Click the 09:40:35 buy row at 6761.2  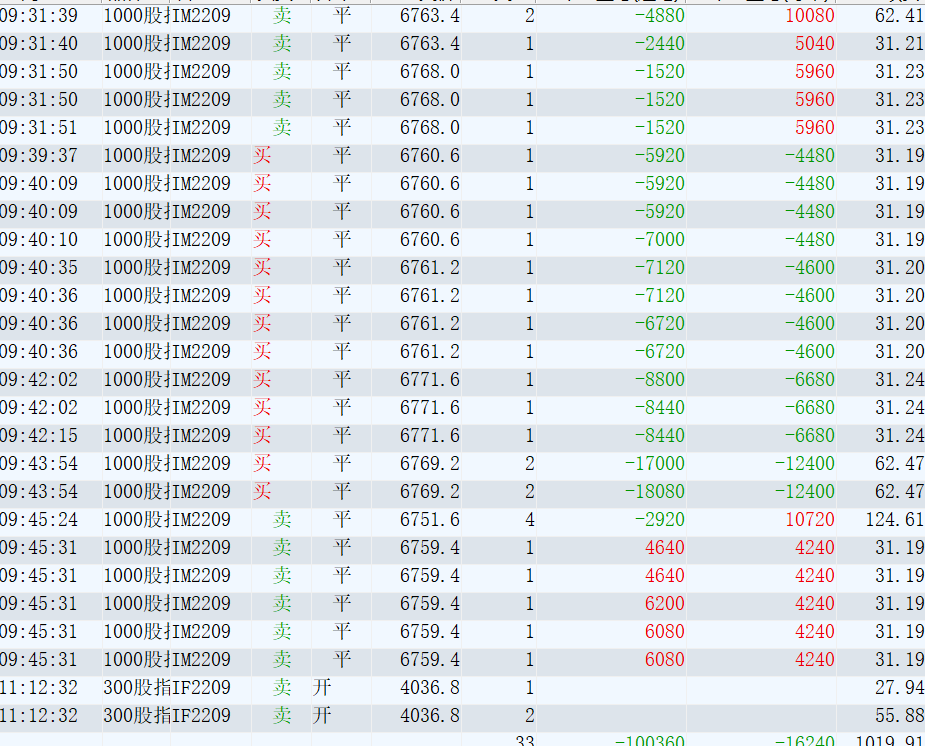462,268
